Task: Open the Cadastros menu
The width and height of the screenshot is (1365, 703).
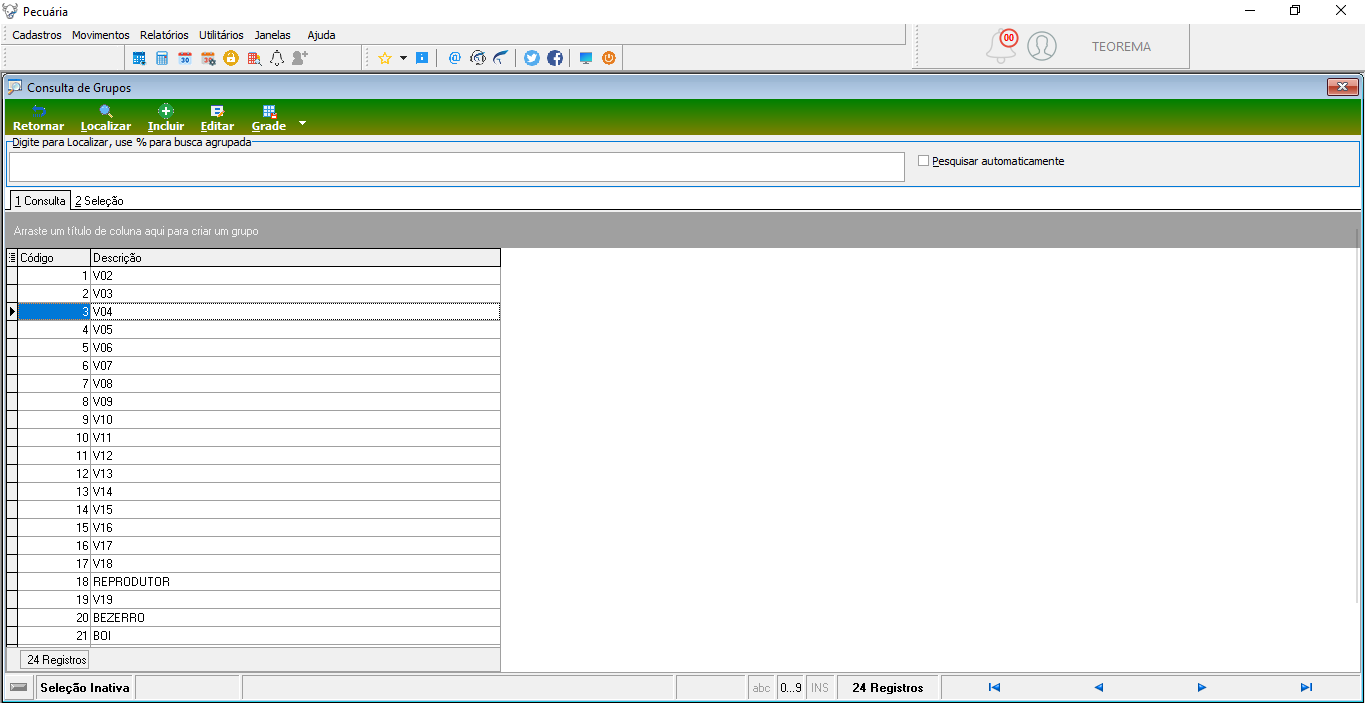Action: pyautogui.click(x=37, y=35)
